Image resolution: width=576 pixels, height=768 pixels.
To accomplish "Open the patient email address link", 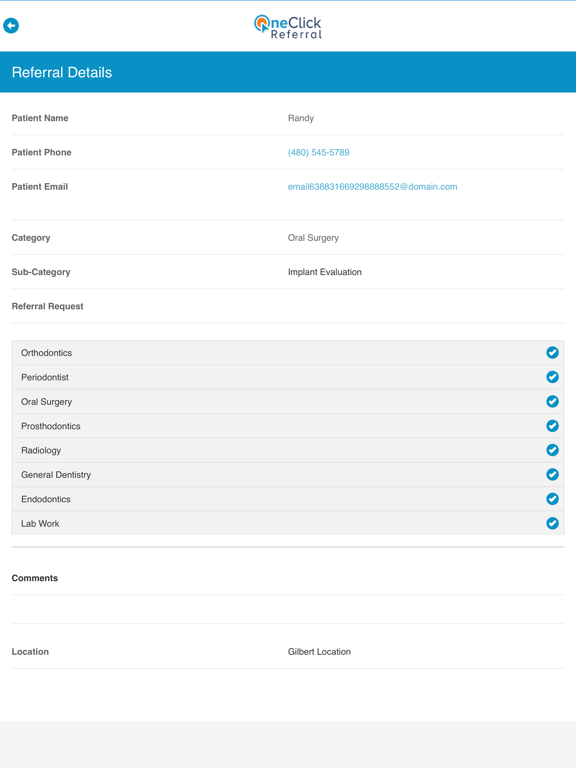I will coord(372,187).
